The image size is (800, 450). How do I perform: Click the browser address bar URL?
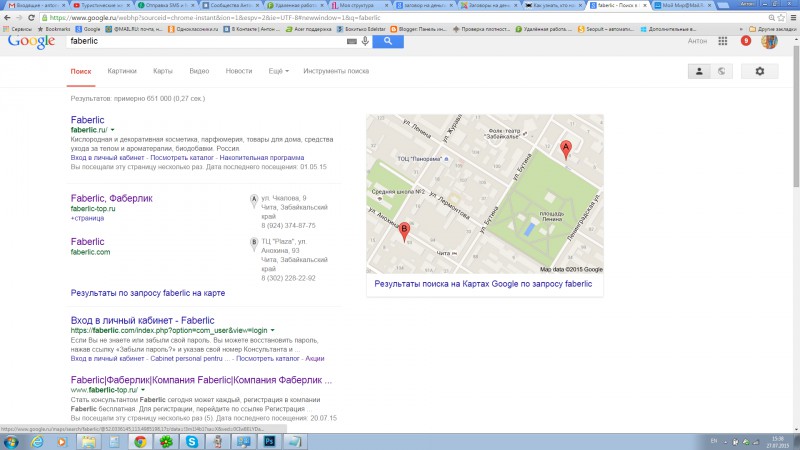click(x=214, y=17)
